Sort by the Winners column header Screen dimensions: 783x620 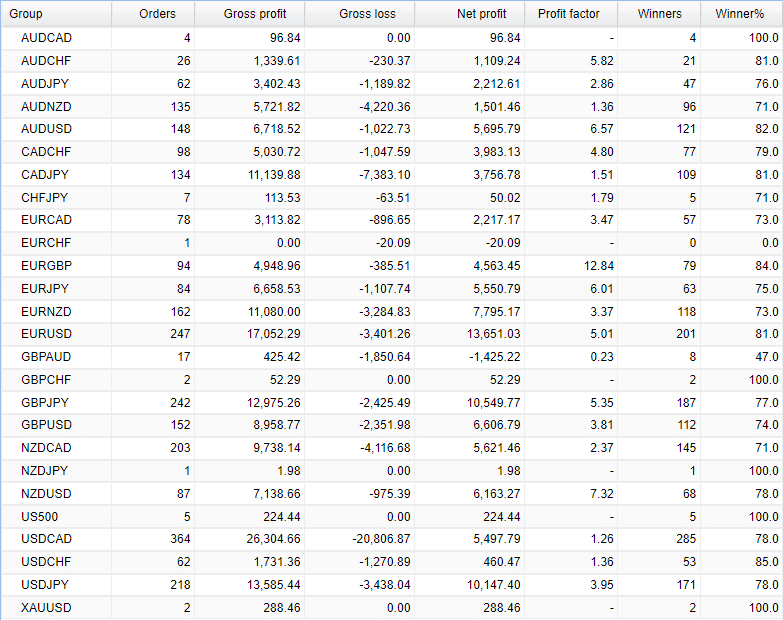point(659,13)
